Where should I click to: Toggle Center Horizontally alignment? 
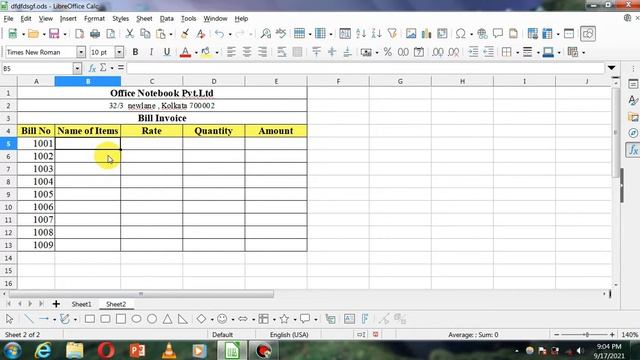(x=247, y=52)
